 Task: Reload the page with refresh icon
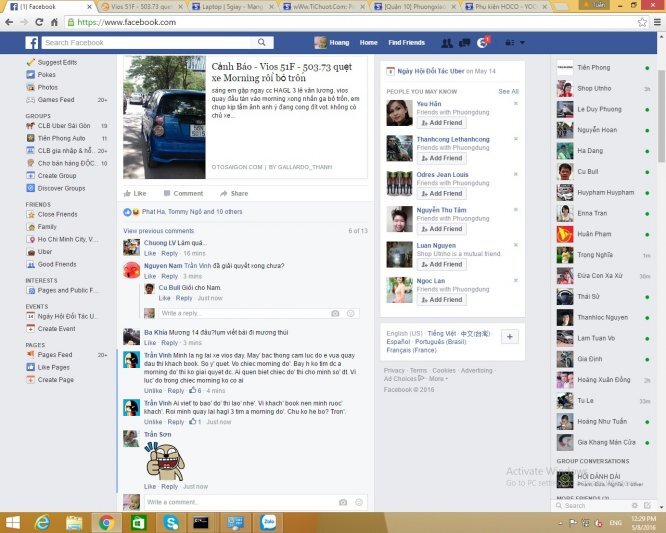click(x=39, y=23)
